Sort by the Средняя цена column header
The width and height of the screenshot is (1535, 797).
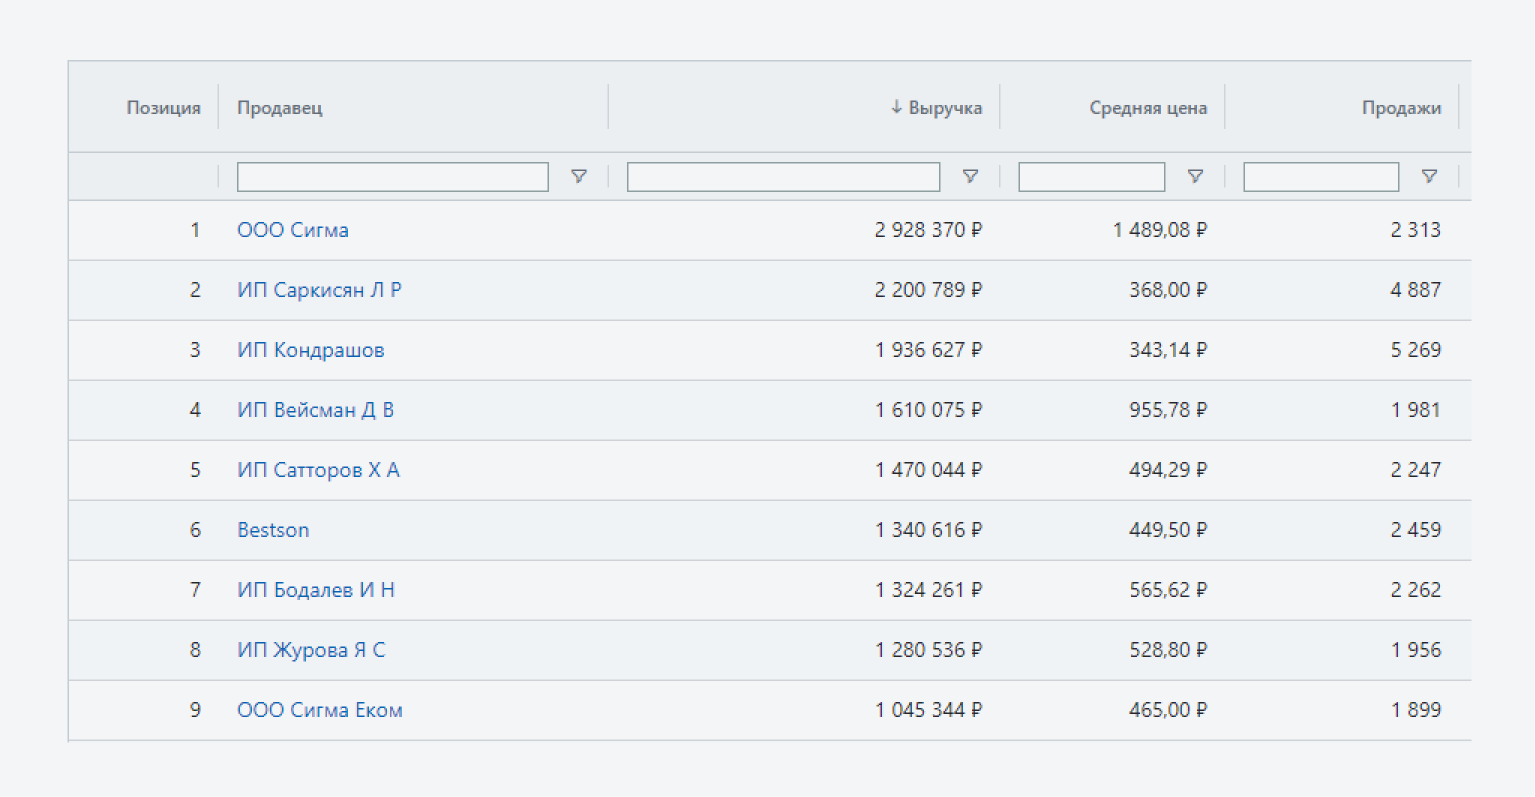point(1148,108)
